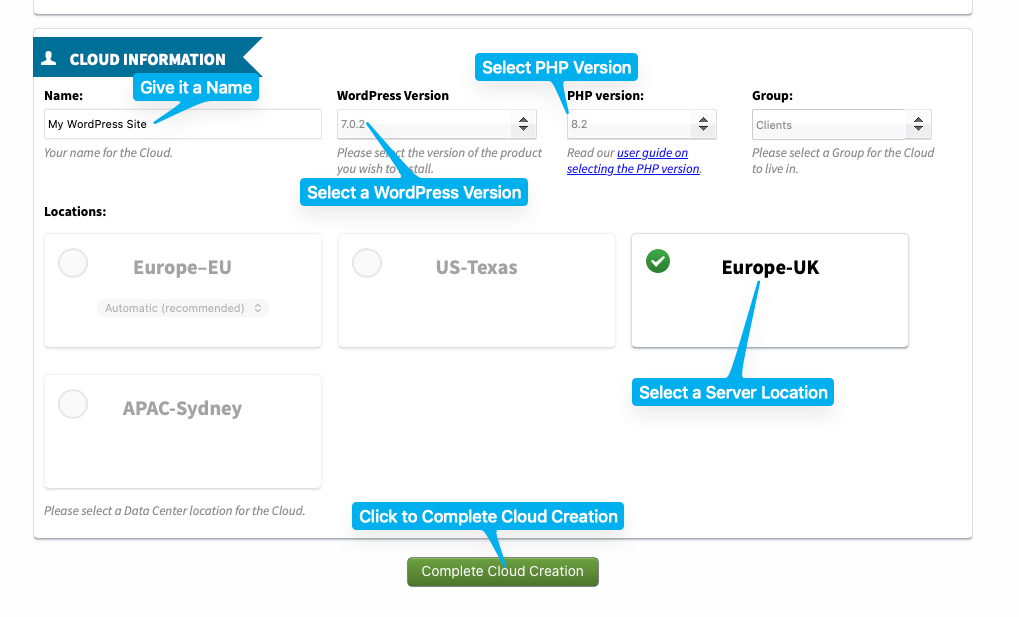Select the APAC-Sydney location radio button
The image size is (1019, 617).
coord(73,404)
